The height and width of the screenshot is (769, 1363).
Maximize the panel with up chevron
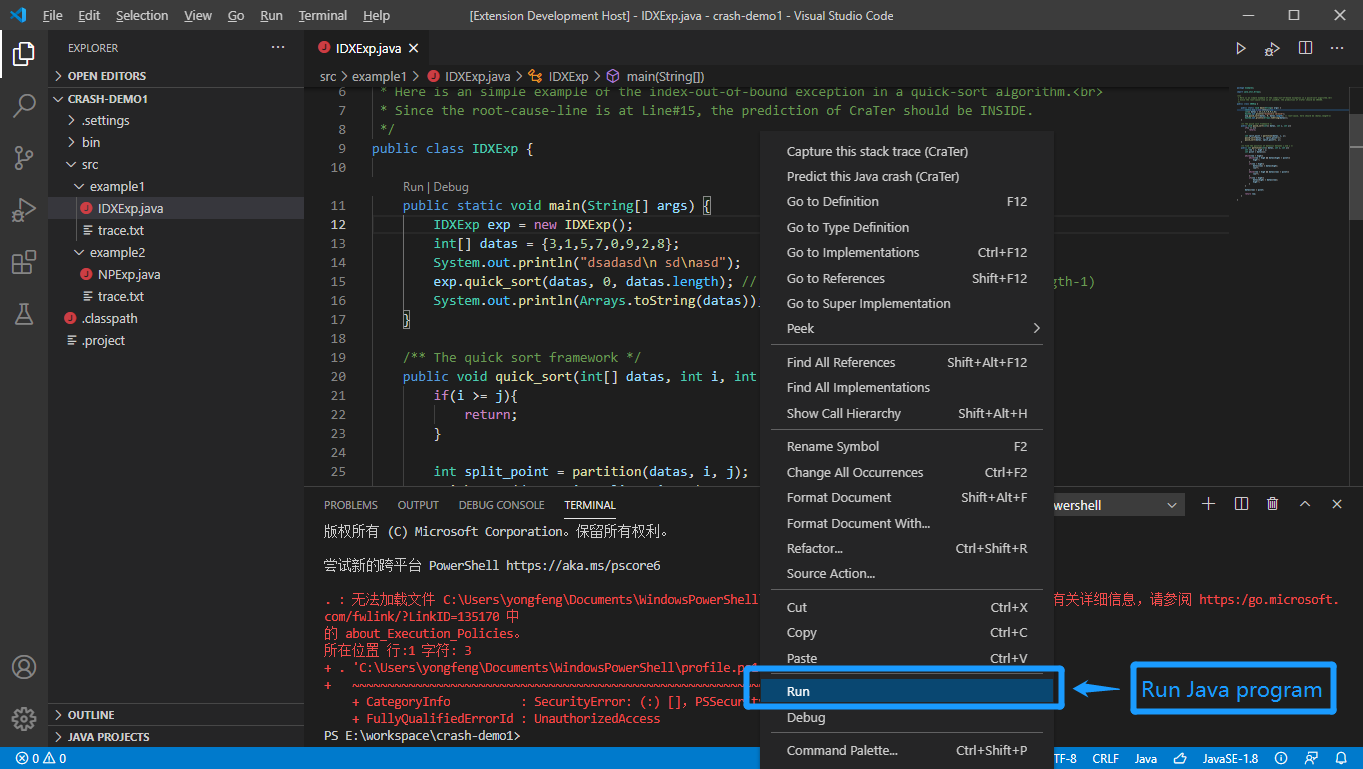pos(1305,504)
